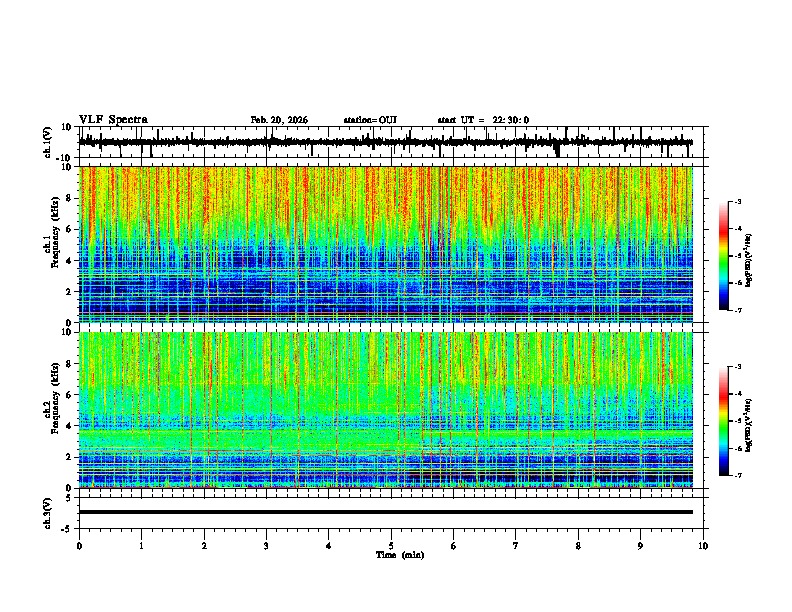Click the "9" tick on the Time axis
Viewport: 792px width, 612px height.
tap(640, 546)
